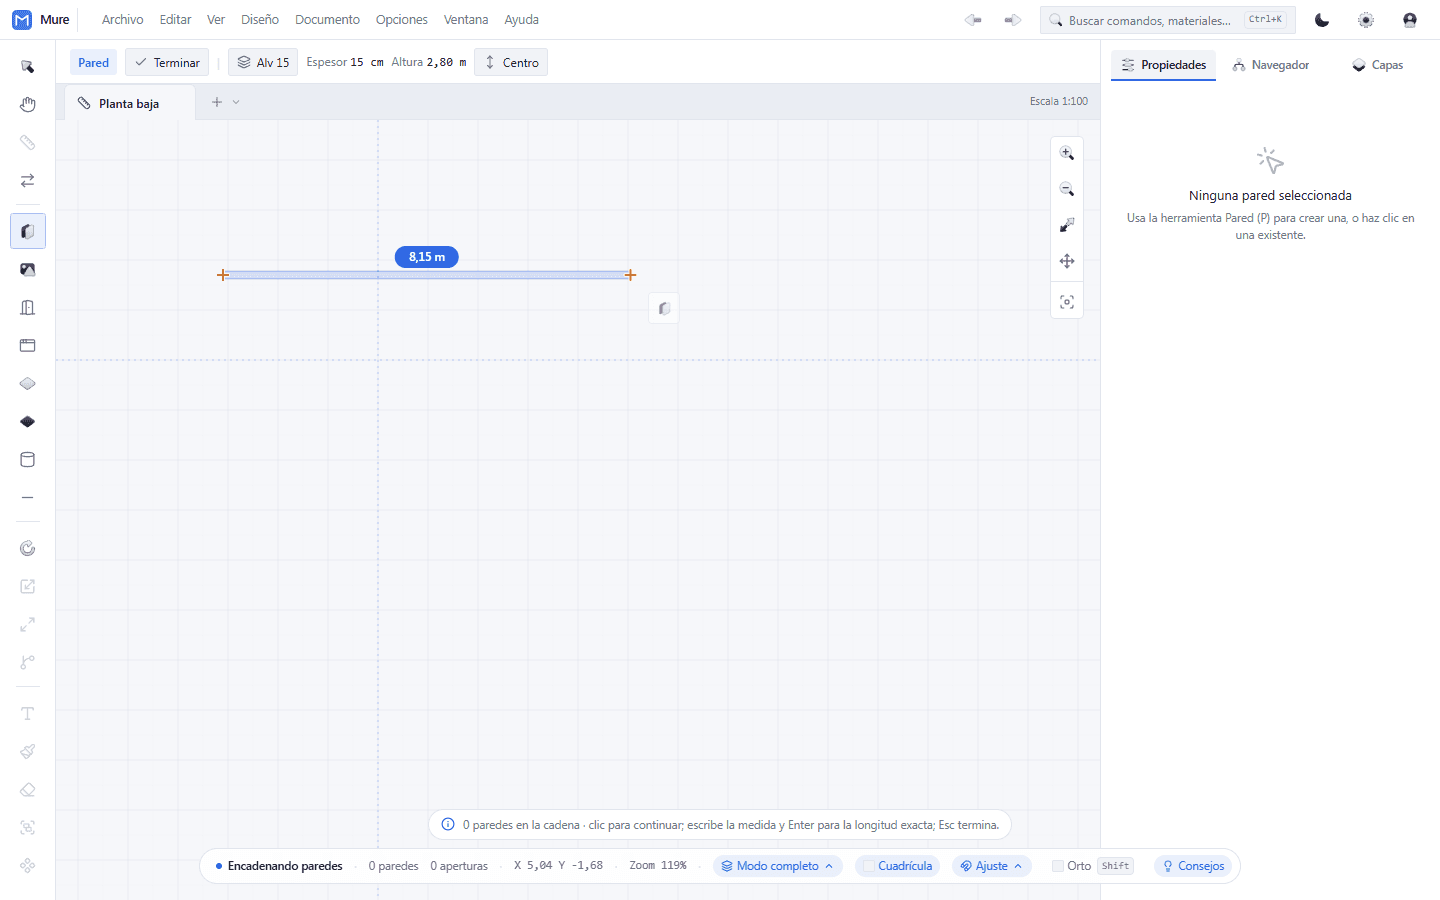Viewport: 1440px width, 900px height.
Task: Change the Centro alignment option
Action: click(511, 62)
